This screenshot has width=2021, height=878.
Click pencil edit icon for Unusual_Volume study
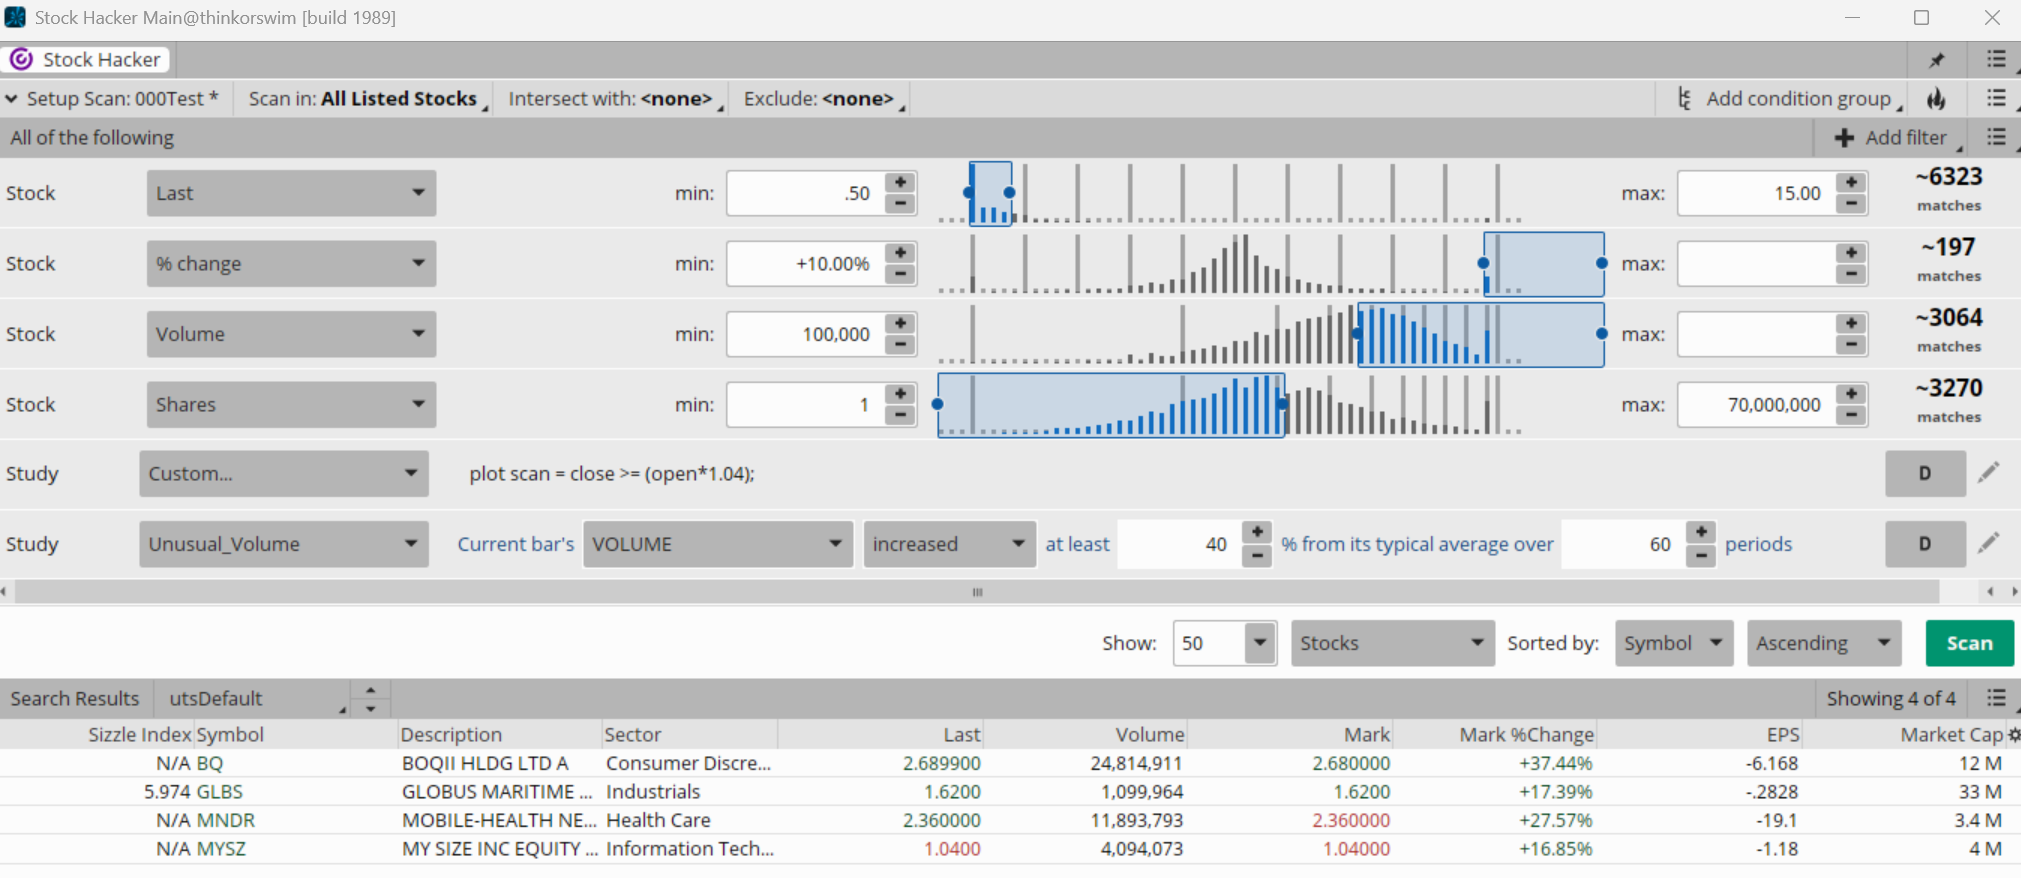pos(1989,544)
